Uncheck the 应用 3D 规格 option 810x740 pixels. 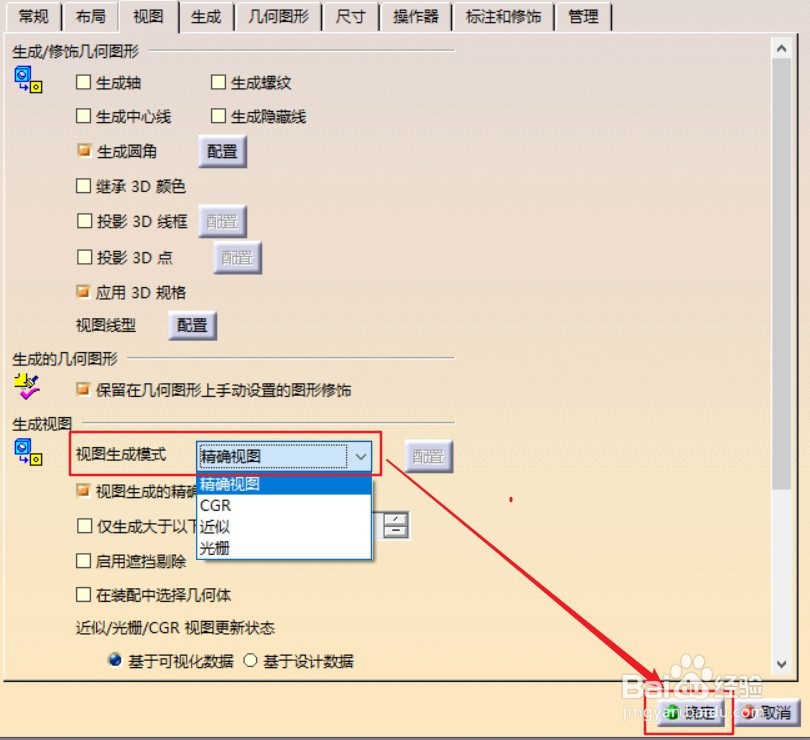pos(83,292)
